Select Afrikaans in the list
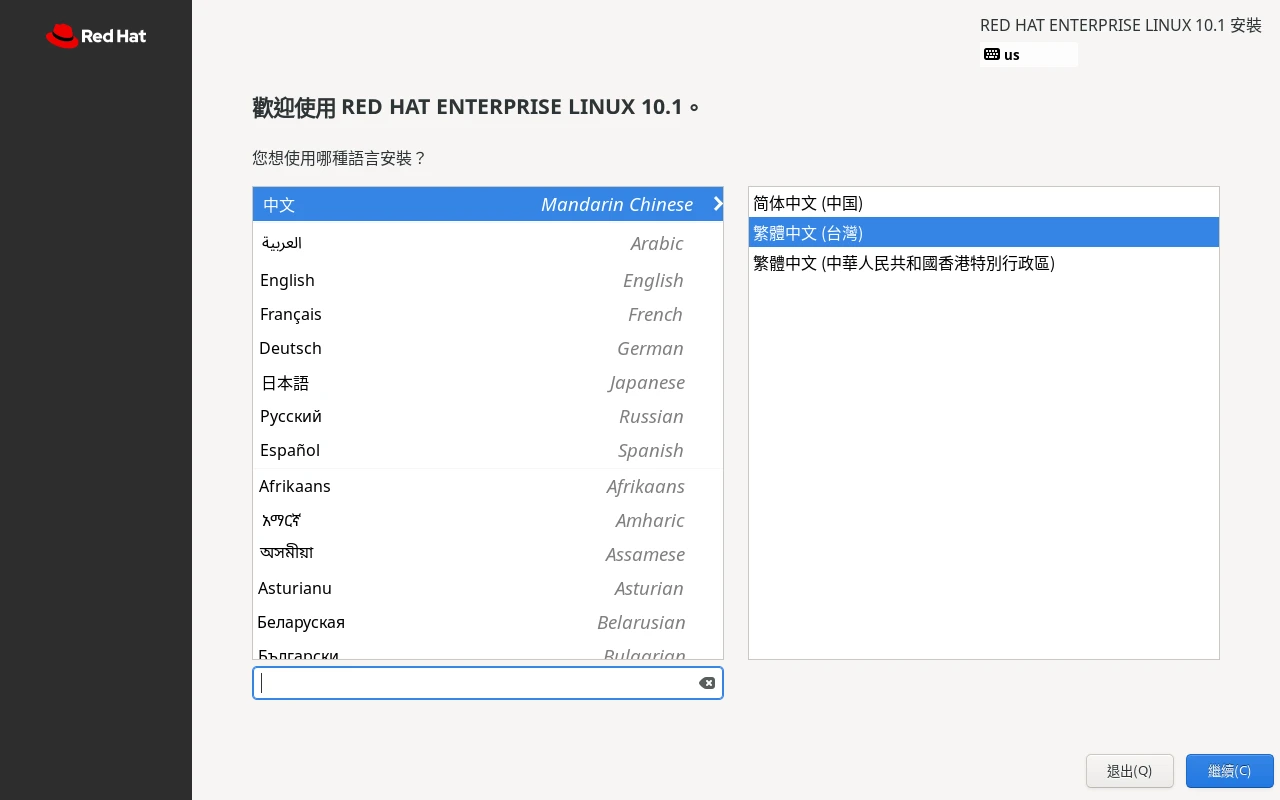Viewport: 1280px width, 800px height. tap(400, 486)
